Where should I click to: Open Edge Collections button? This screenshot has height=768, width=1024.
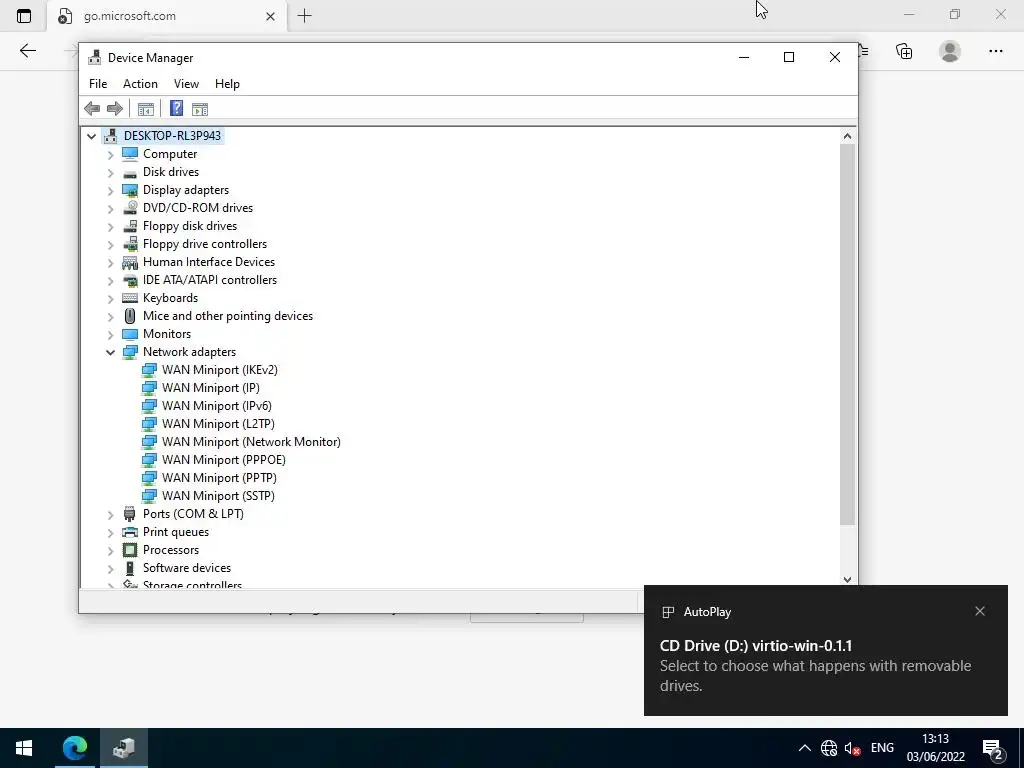904,51
